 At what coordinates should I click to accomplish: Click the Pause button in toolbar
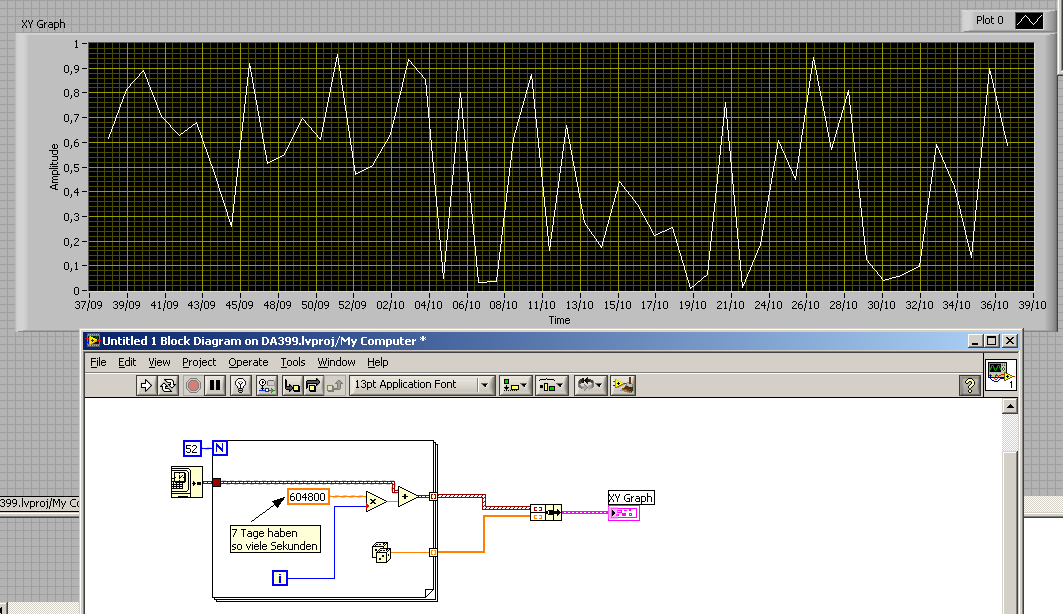click(215, 385)
